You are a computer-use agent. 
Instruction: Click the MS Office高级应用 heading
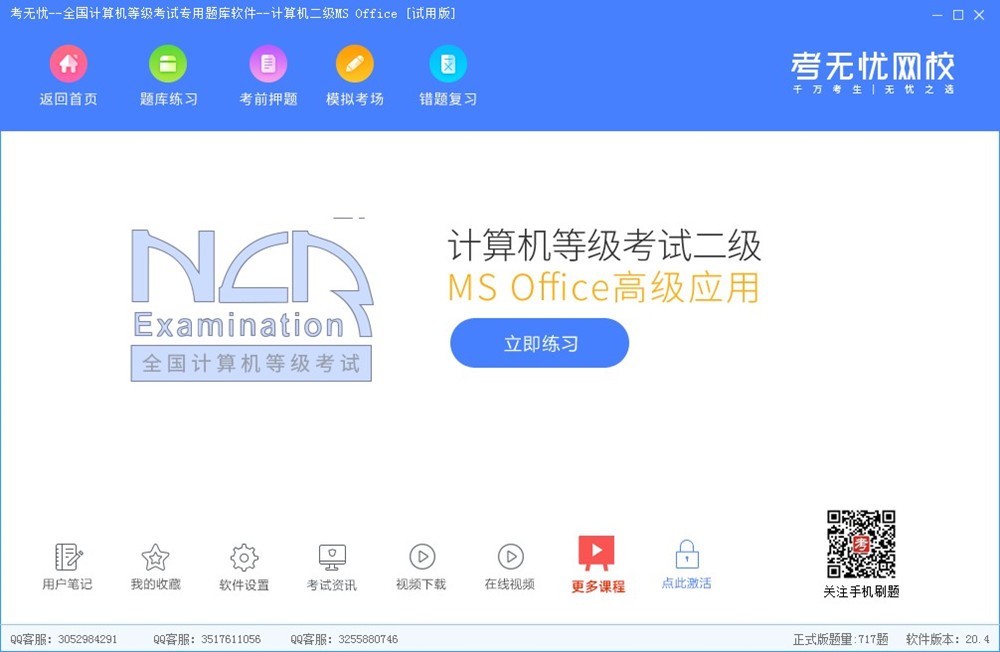[603, 287]
